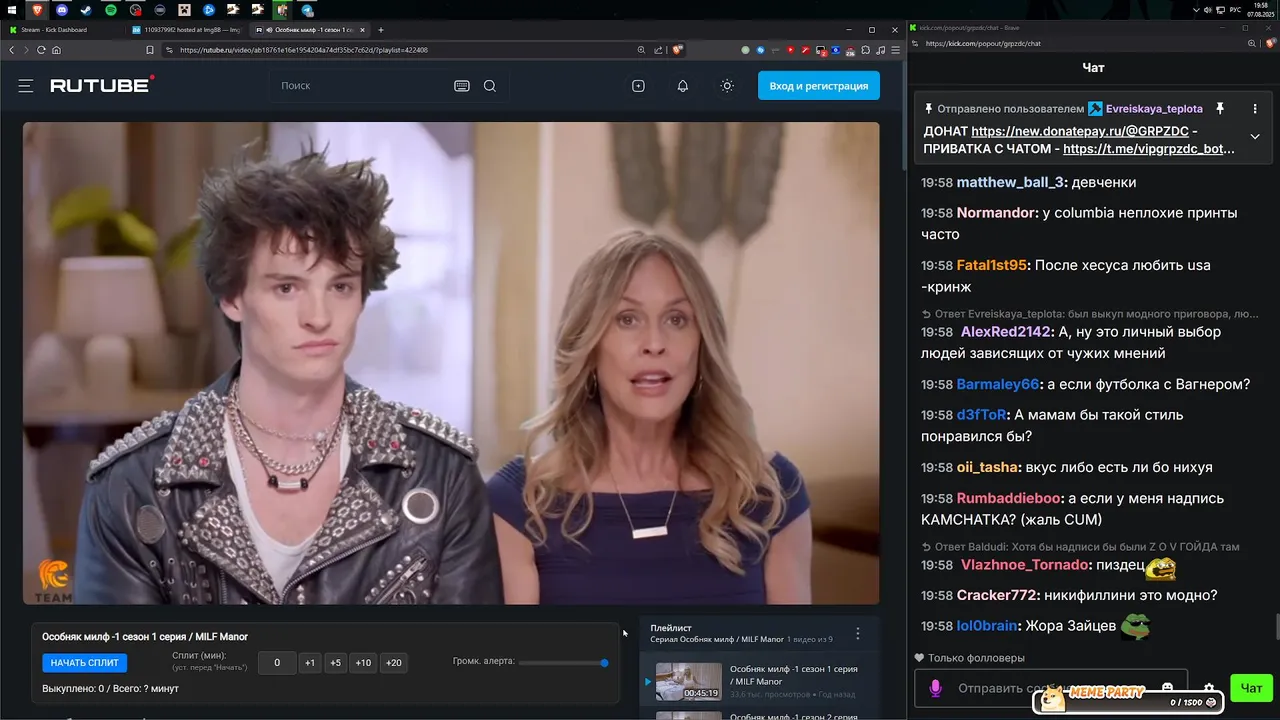Viewport: 1280px width, 720px height.
Task: Click username matthew_ball_3 in chat
Action: coord(1010,182)
